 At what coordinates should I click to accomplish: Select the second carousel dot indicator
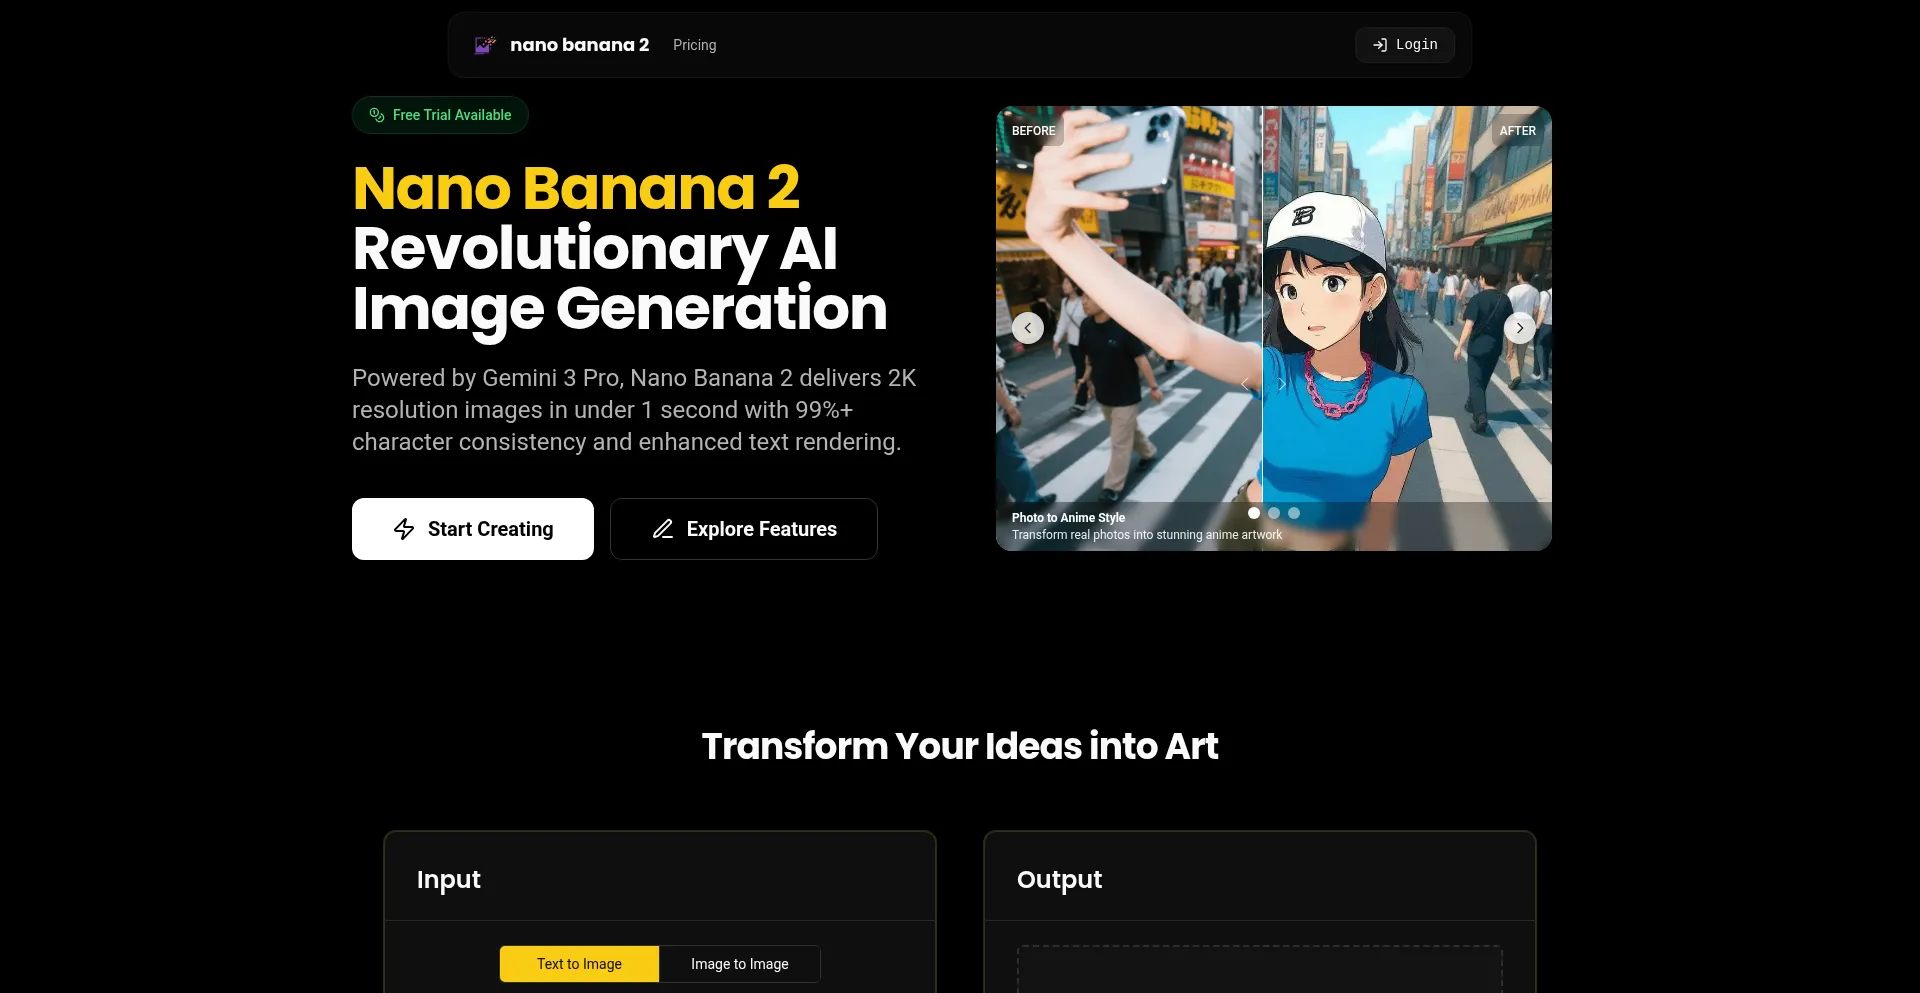1274,513
